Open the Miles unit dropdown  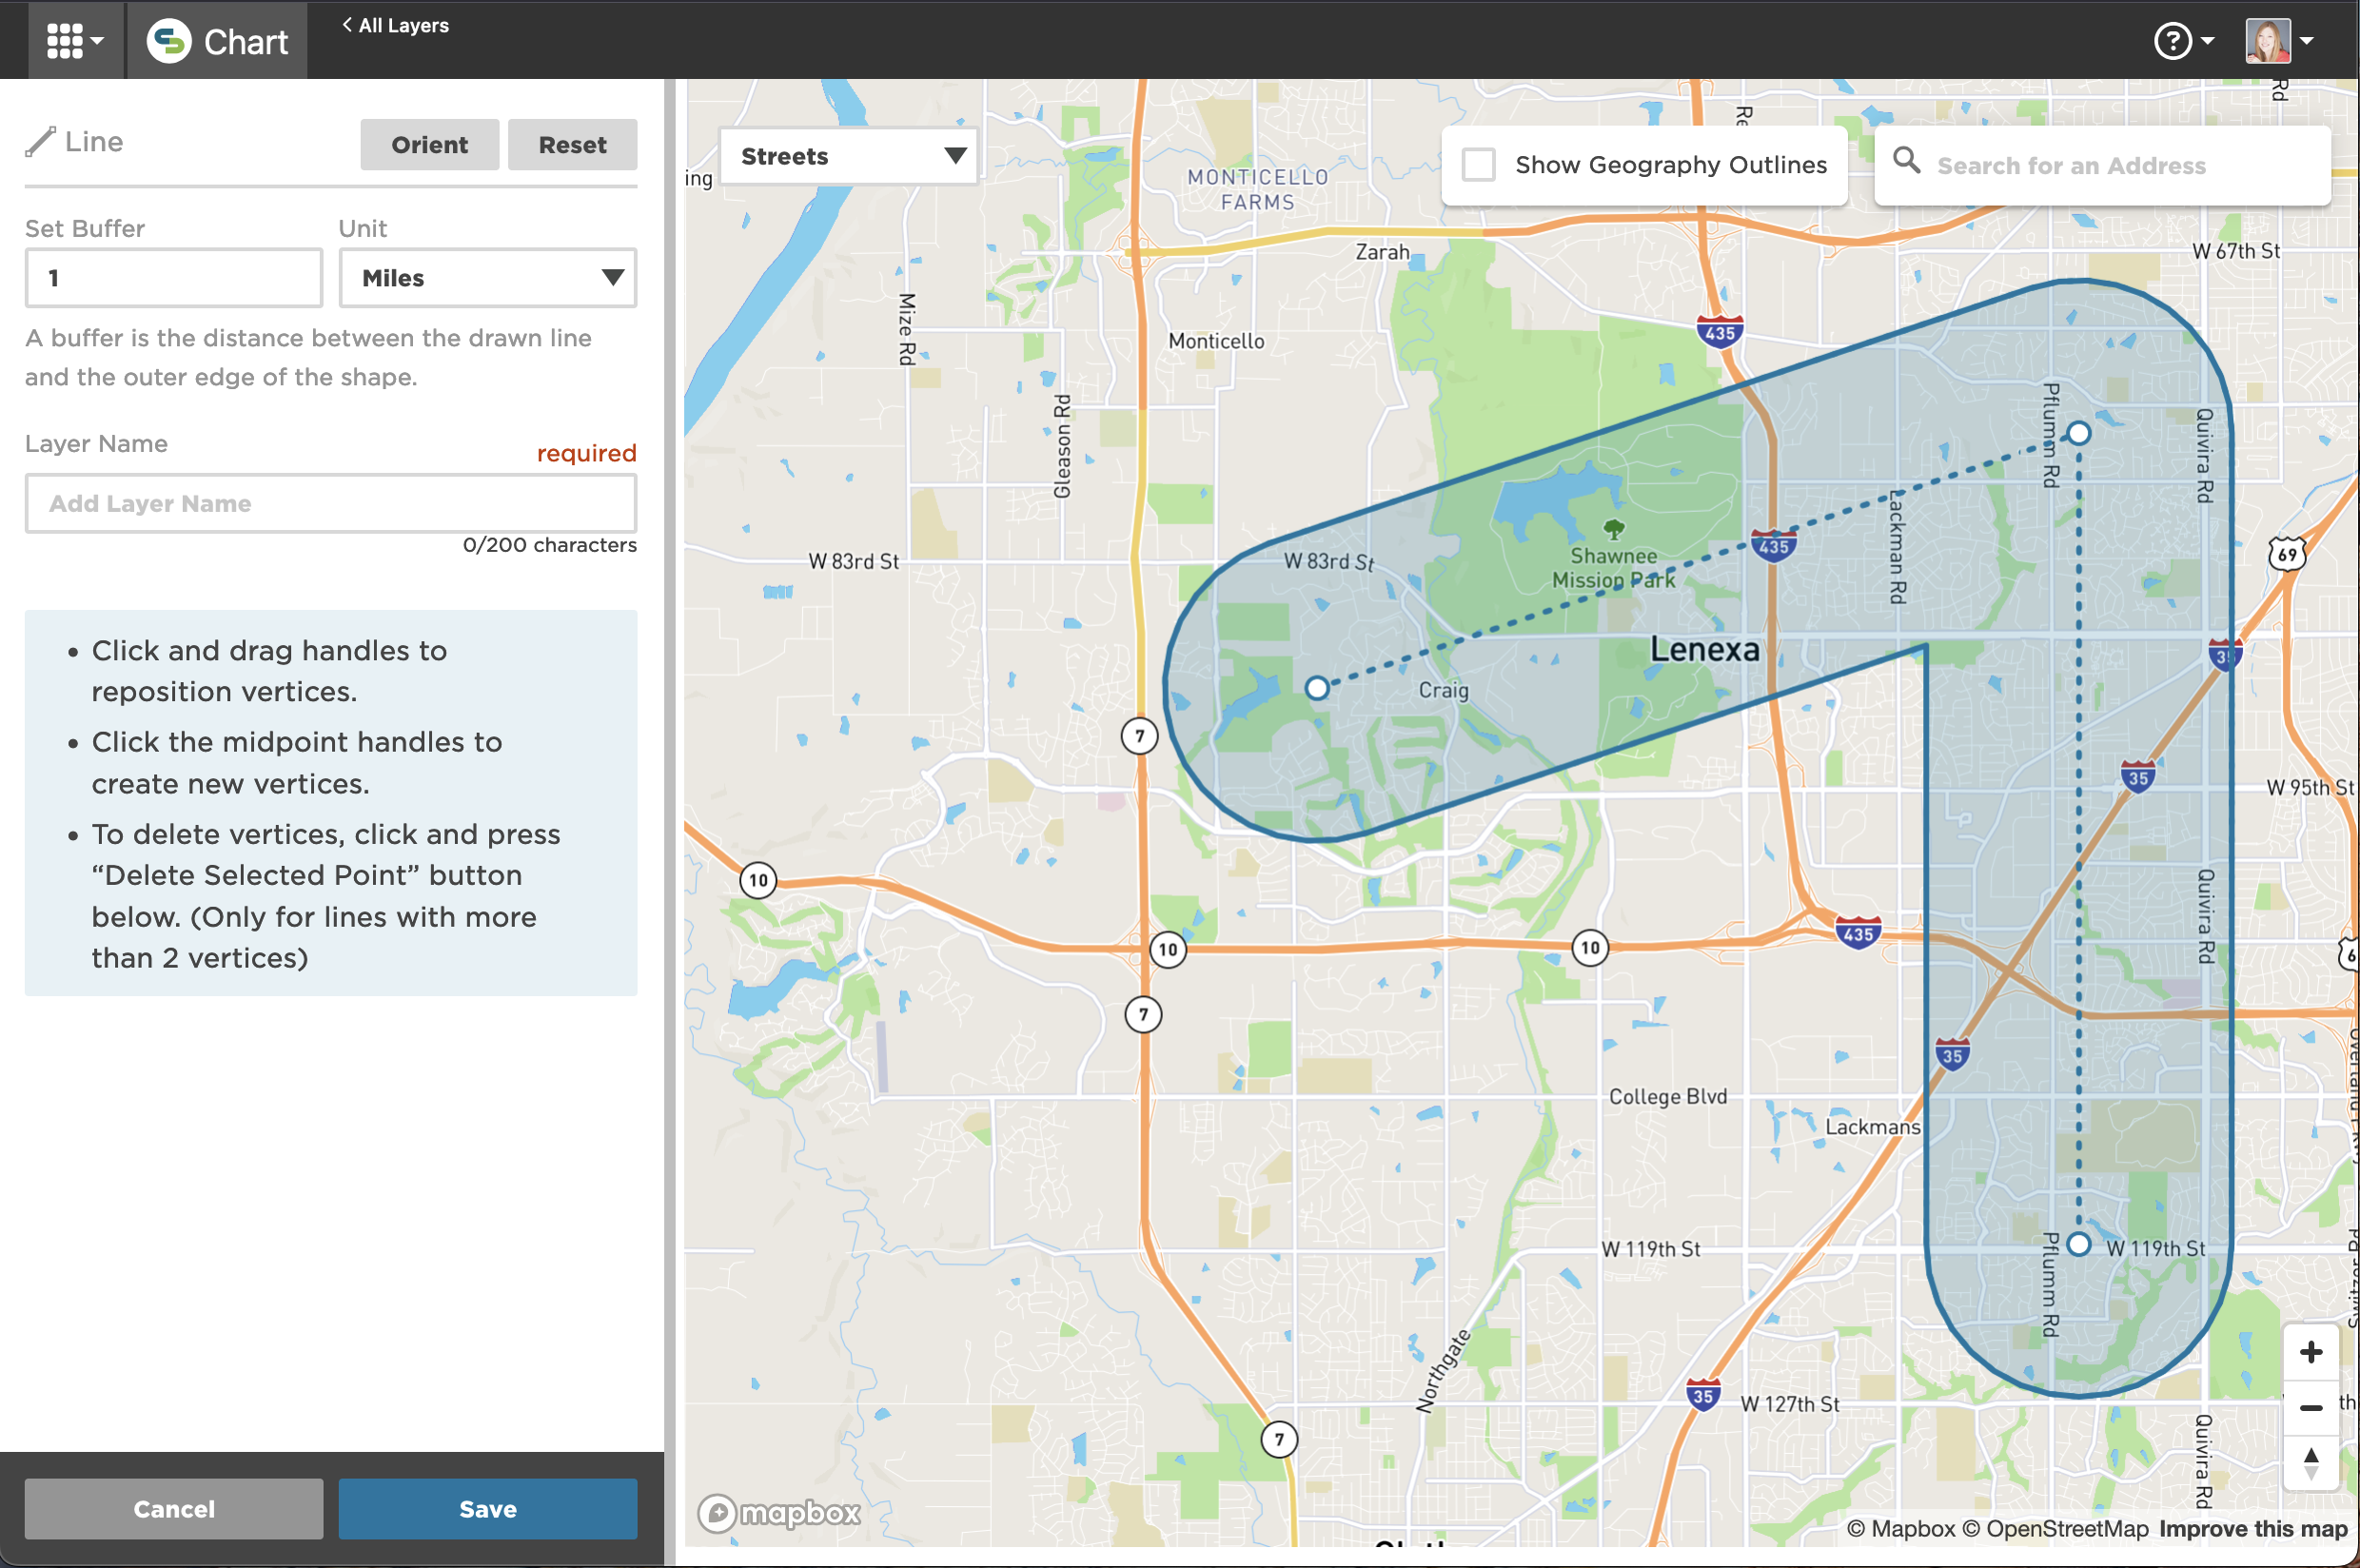487,278
